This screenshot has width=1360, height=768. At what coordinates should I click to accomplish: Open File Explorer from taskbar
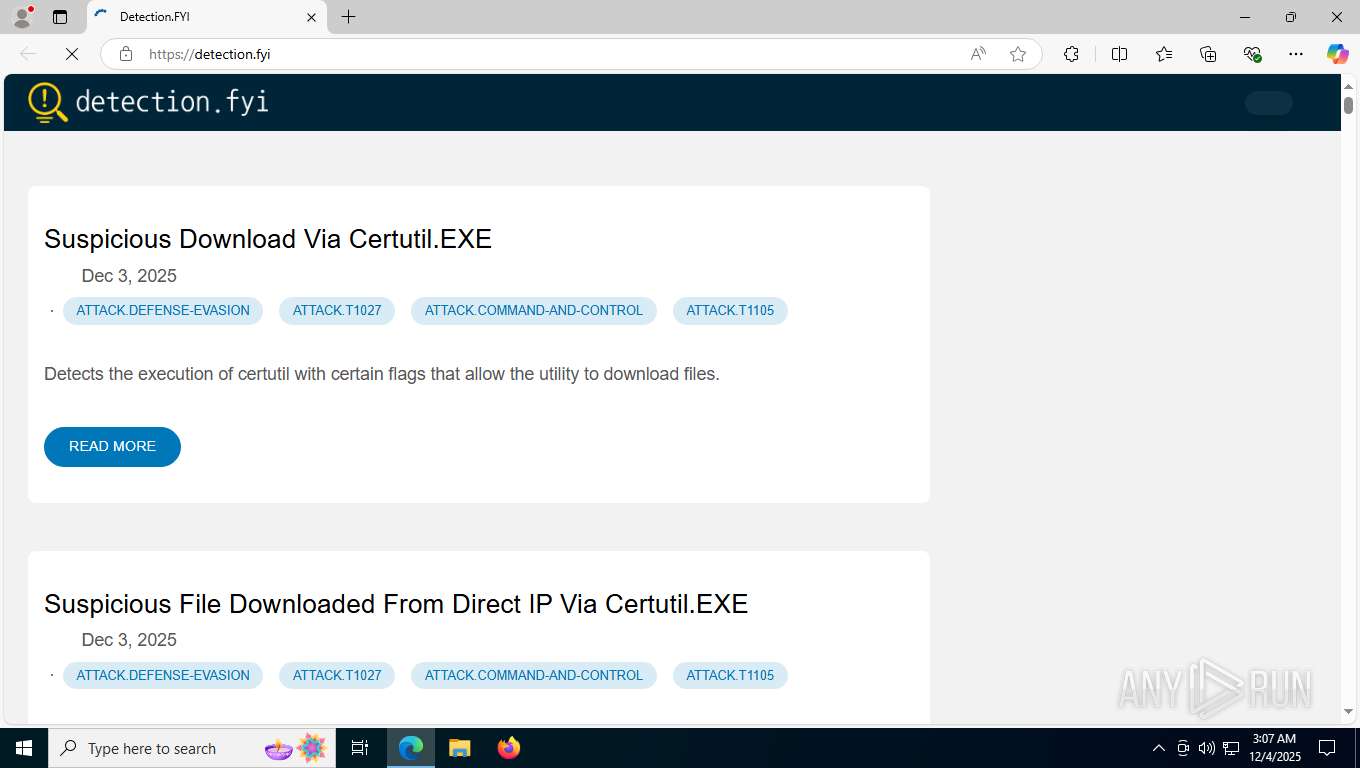click(459, 748)
